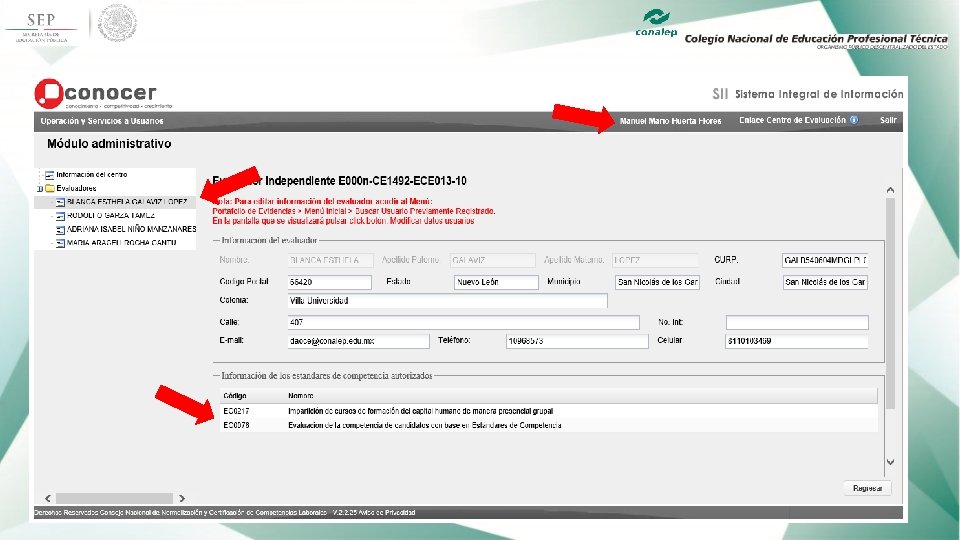Click the Evaluadores folder icon

[50, 189]
